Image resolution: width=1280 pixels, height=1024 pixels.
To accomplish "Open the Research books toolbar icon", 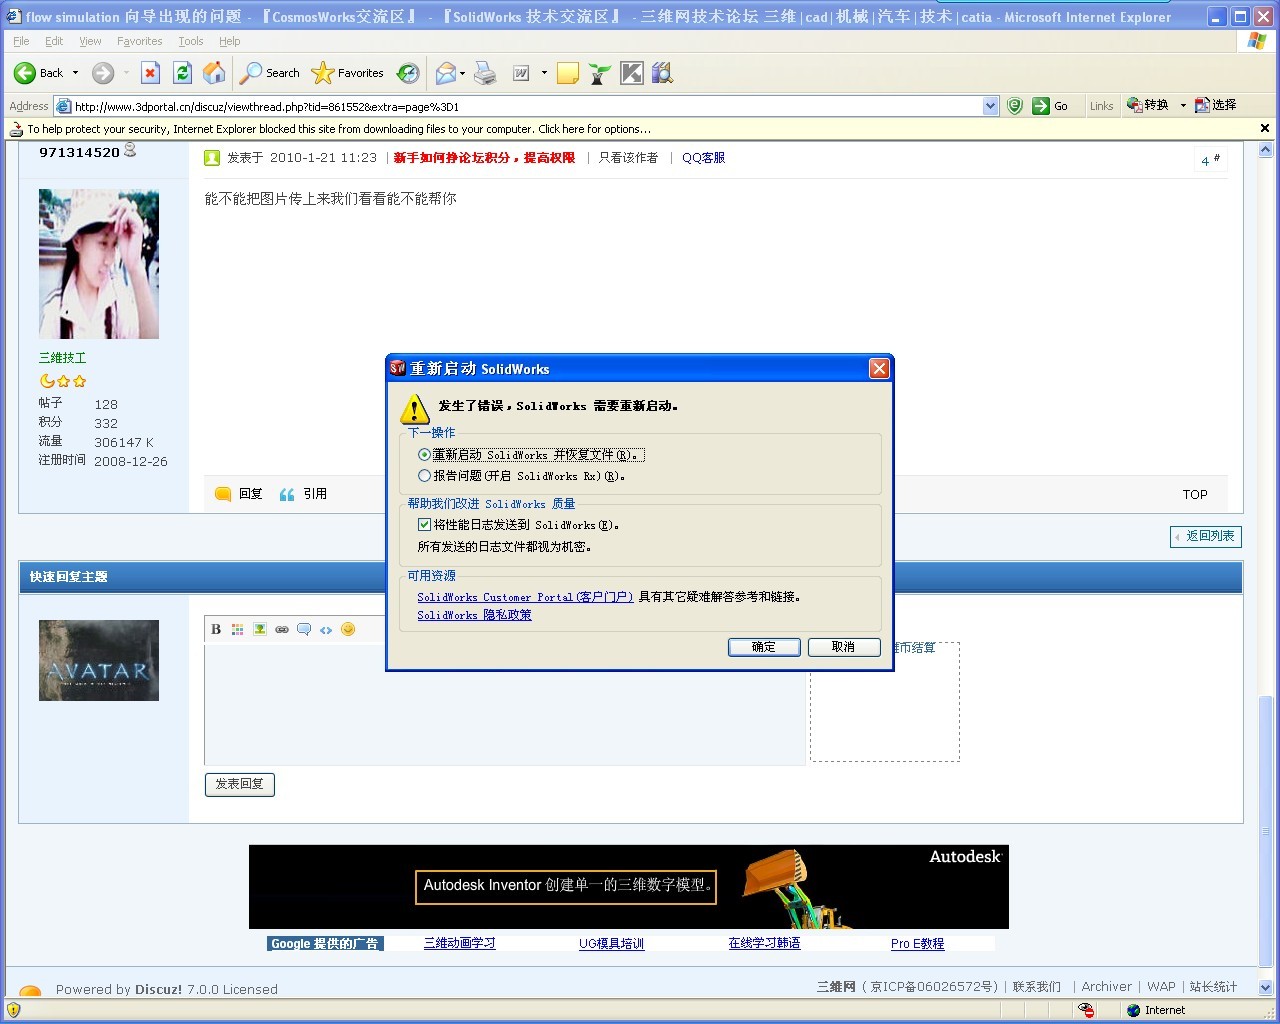I will [x=662, y=73].
